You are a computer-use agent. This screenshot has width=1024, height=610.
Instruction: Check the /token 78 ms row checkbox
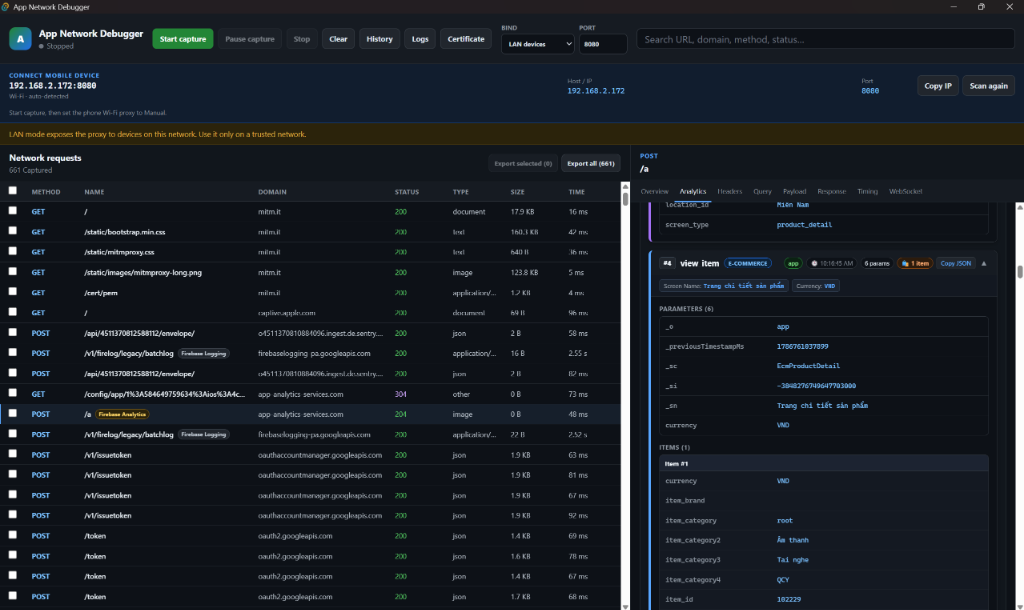12,555
